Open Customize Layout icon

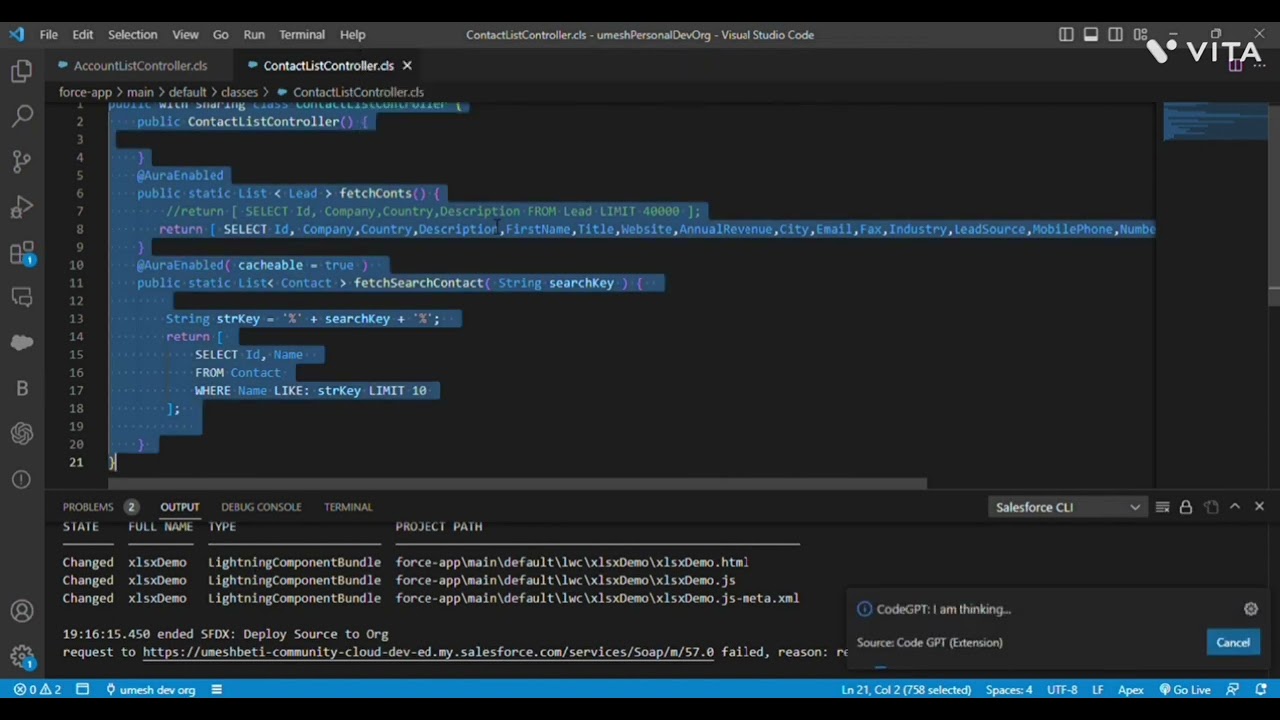pyautogui.click(x=1141, y=34)
